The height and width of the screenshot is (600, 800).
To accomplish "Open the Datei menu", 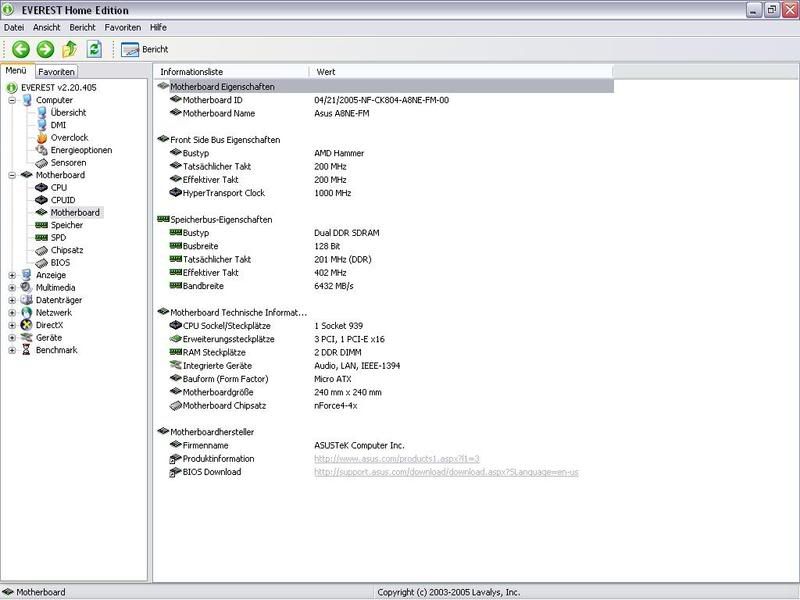I will (x=14, y=28).
